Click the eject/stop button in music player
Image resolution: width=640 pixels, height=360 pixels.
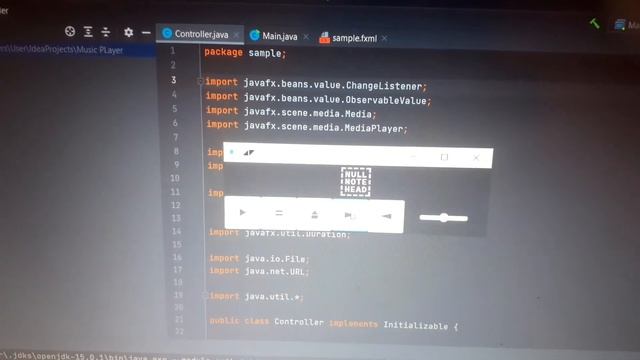(315, 214)
